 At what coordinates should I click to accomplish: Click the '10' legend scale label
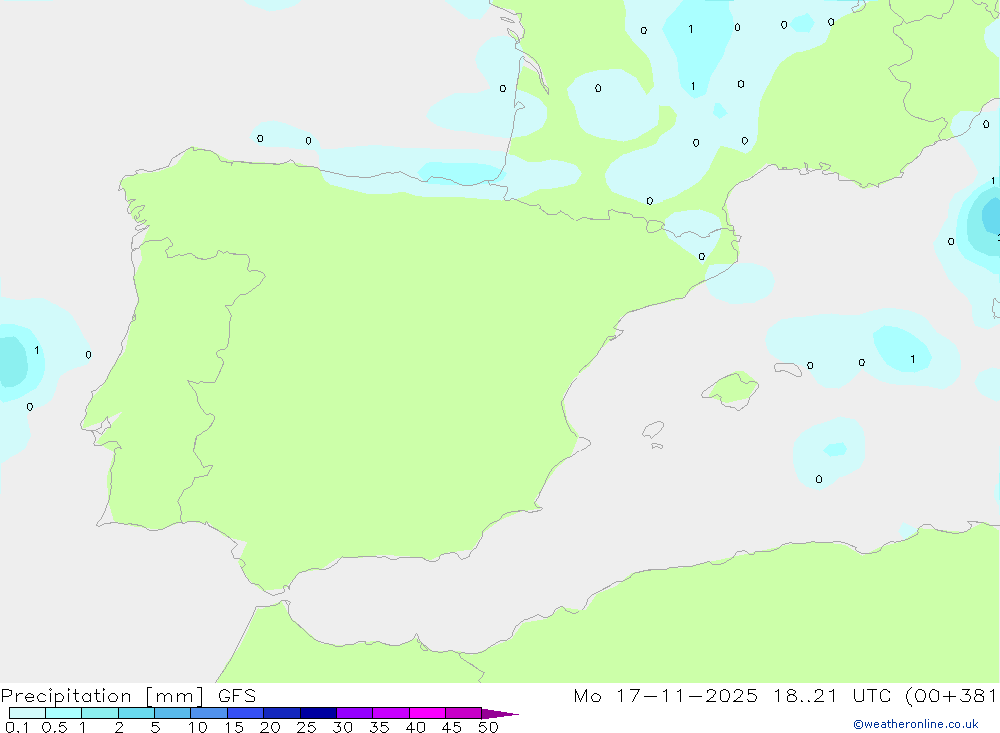(x=198, y=727)
